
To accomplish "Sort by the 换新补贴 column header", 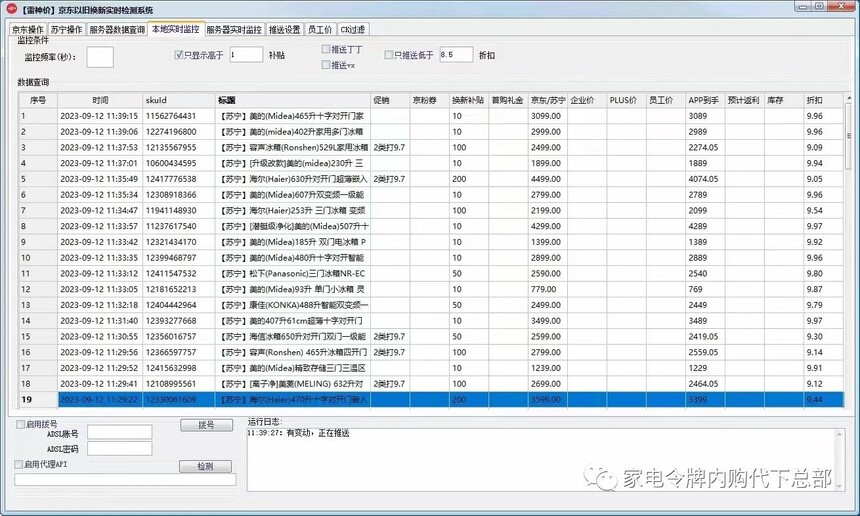I will click(x=469, y=100).
